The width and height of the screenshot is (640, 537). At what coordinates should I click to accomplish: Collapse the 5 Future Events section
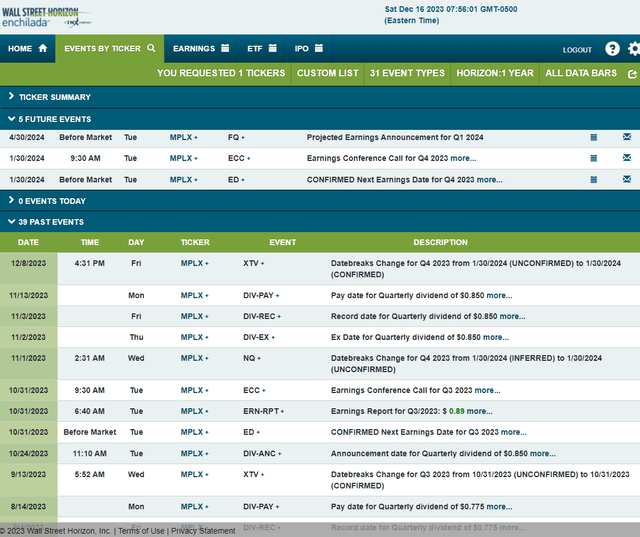tap(320, 119)
